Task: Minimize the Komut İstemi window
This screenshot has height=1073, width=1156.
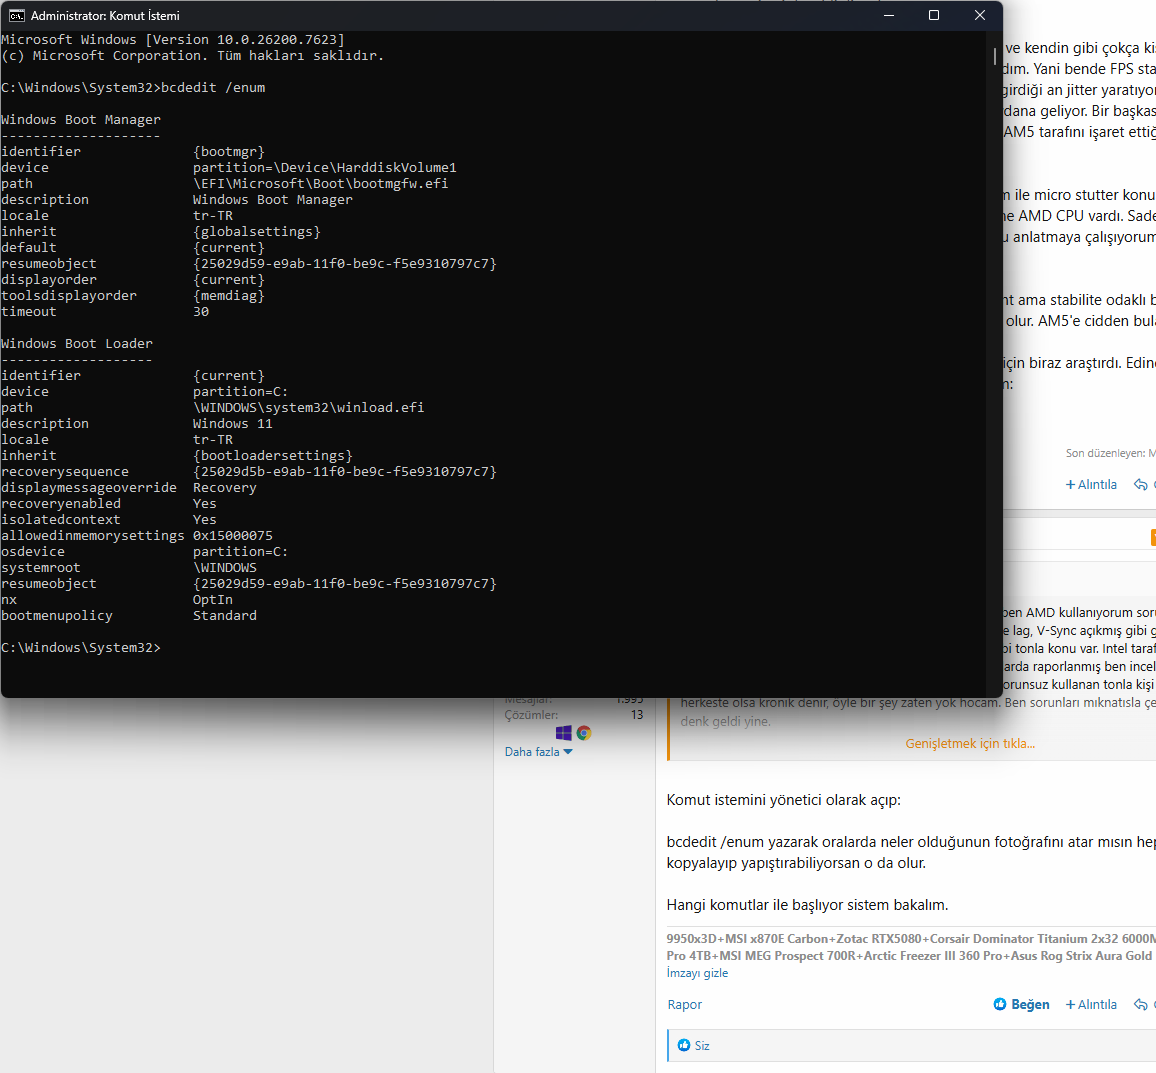Action: [889, 15]
